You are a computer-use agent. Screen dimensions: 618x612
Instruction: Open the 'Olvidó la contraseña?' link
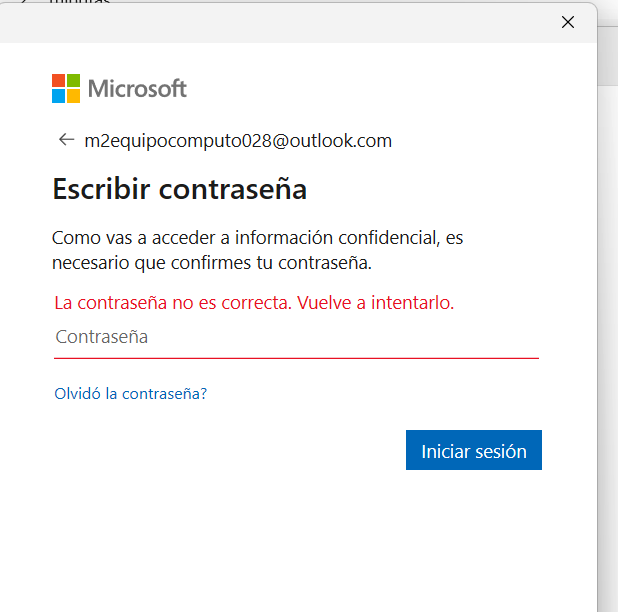coord(130,394)
